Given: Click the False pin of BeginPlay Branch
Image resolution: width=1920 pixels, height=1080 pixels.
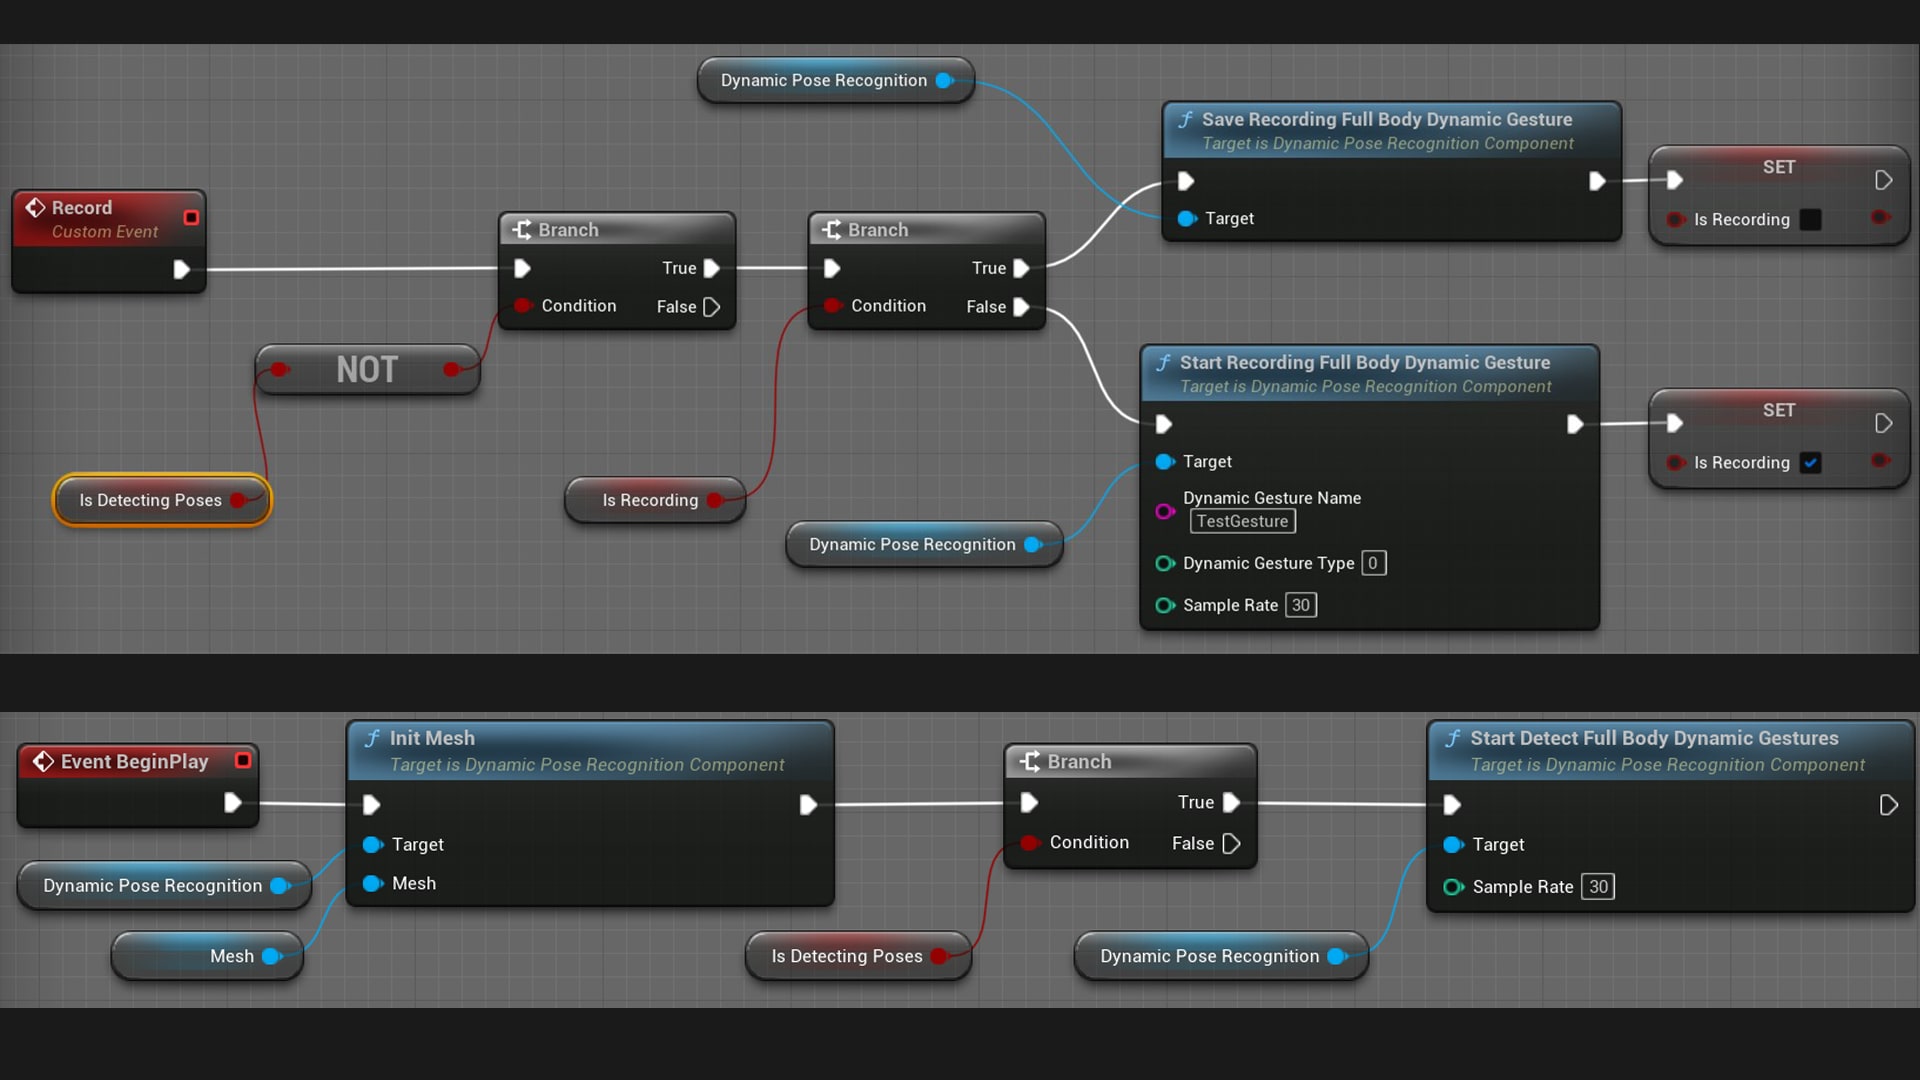Looking at the screenshot, I should click(1231, 843).
